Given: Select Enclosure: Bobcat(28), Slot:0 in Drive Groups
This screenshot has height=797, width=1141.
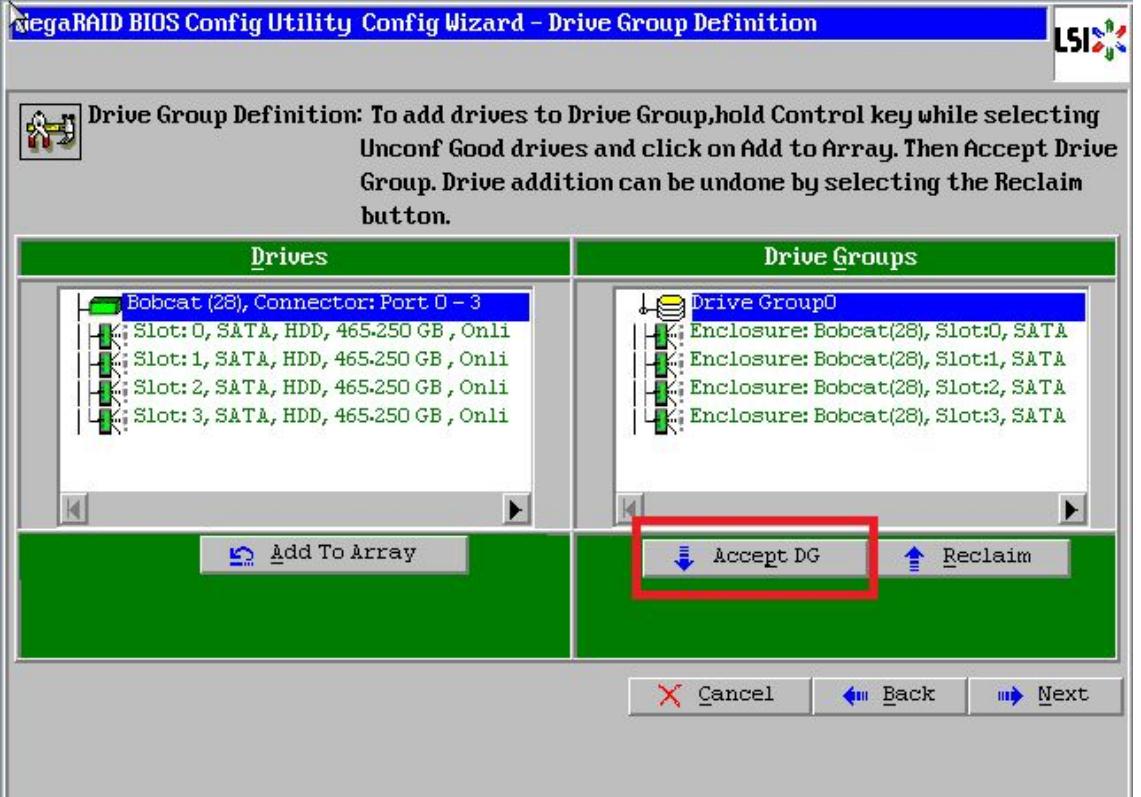Looking at the screenshot, I should point(878,332).
